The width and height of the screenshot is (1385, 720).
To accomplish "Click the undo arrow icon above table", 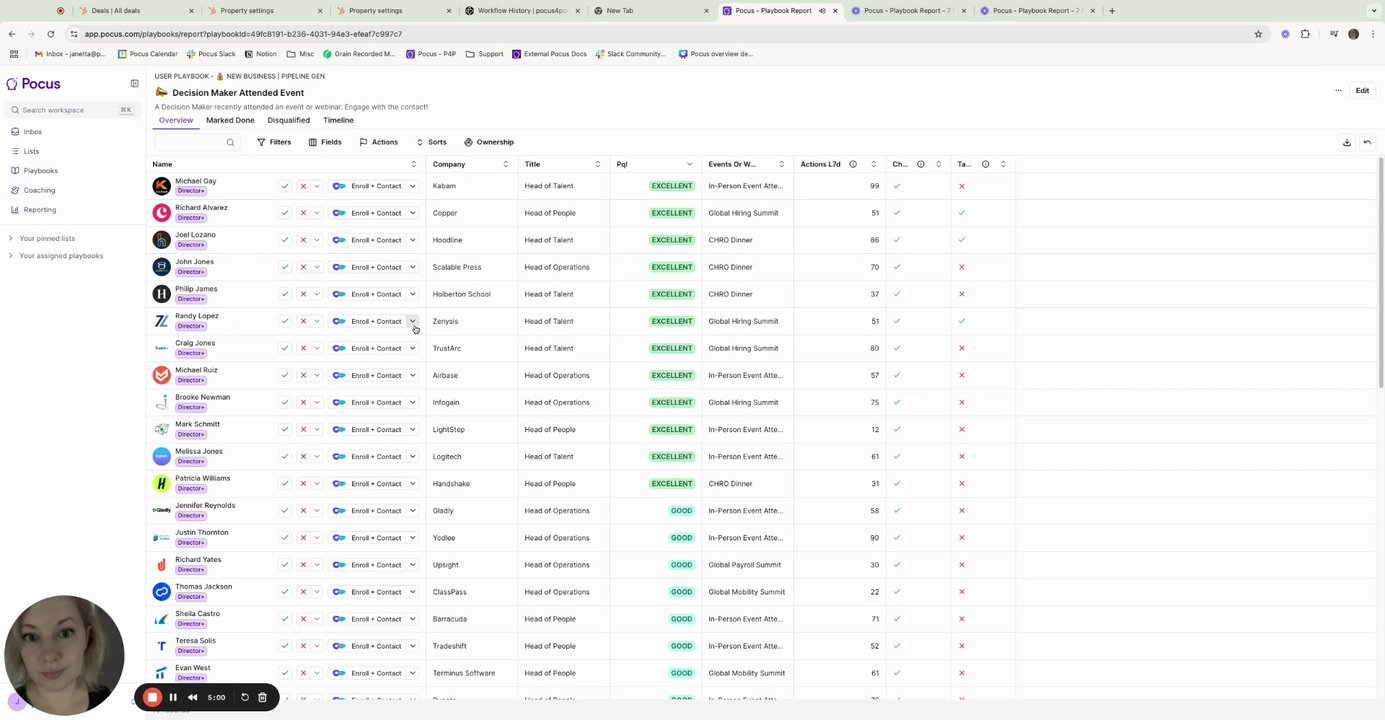I will point(1367,142).
